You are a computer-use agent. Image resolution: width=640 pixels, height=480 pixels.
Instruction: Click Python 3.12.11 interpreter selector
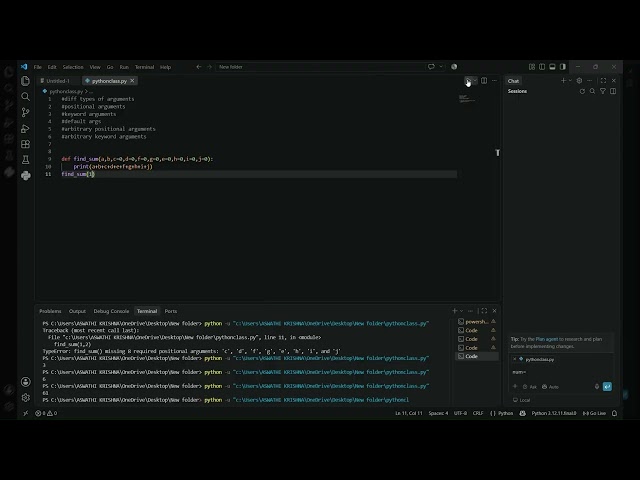[x=554, y=413]
